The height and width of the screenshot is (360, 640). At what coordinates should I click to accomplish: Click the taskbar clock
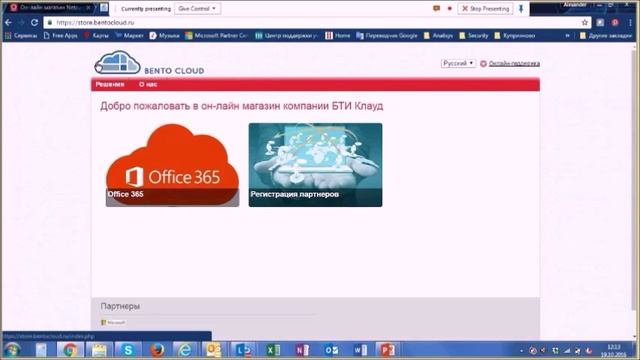pos(613,350)
